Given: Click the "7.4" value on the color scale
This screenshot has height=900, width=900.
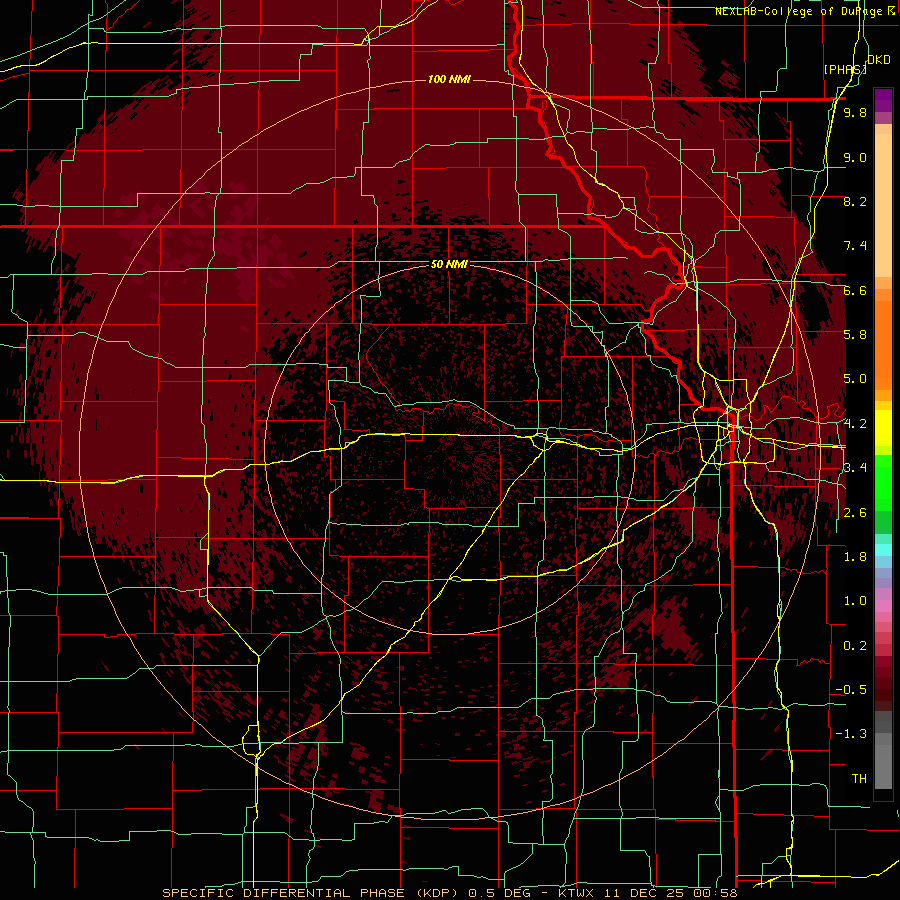Looking at the screenshot, I should tap(855, 246).
